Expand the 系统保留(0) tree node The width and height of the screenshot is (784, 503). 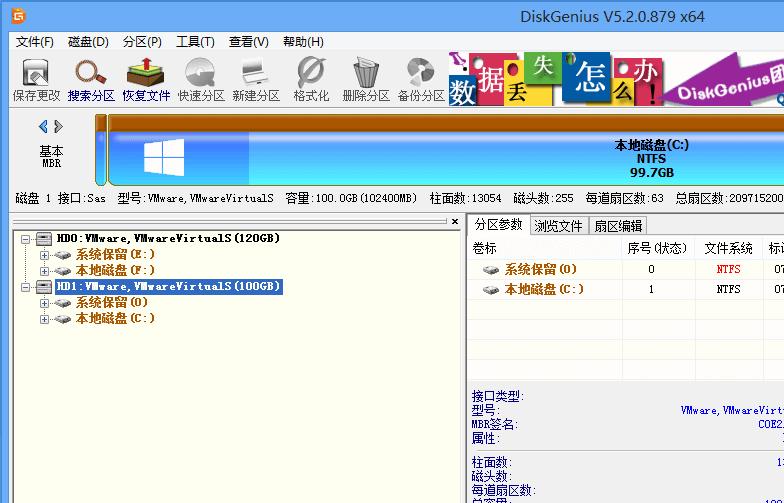[44, 303]
